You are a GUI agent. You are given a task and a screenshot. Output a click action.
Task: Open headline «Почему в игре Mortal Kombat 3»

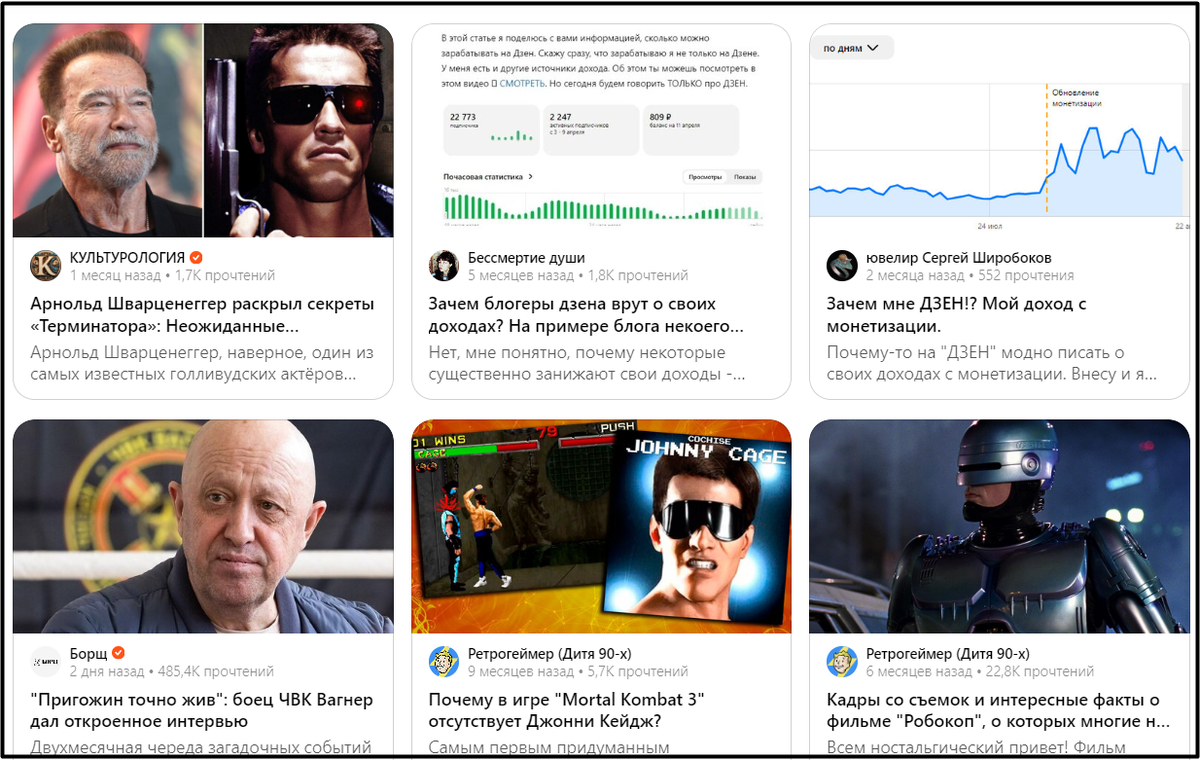tap(567, 710)
